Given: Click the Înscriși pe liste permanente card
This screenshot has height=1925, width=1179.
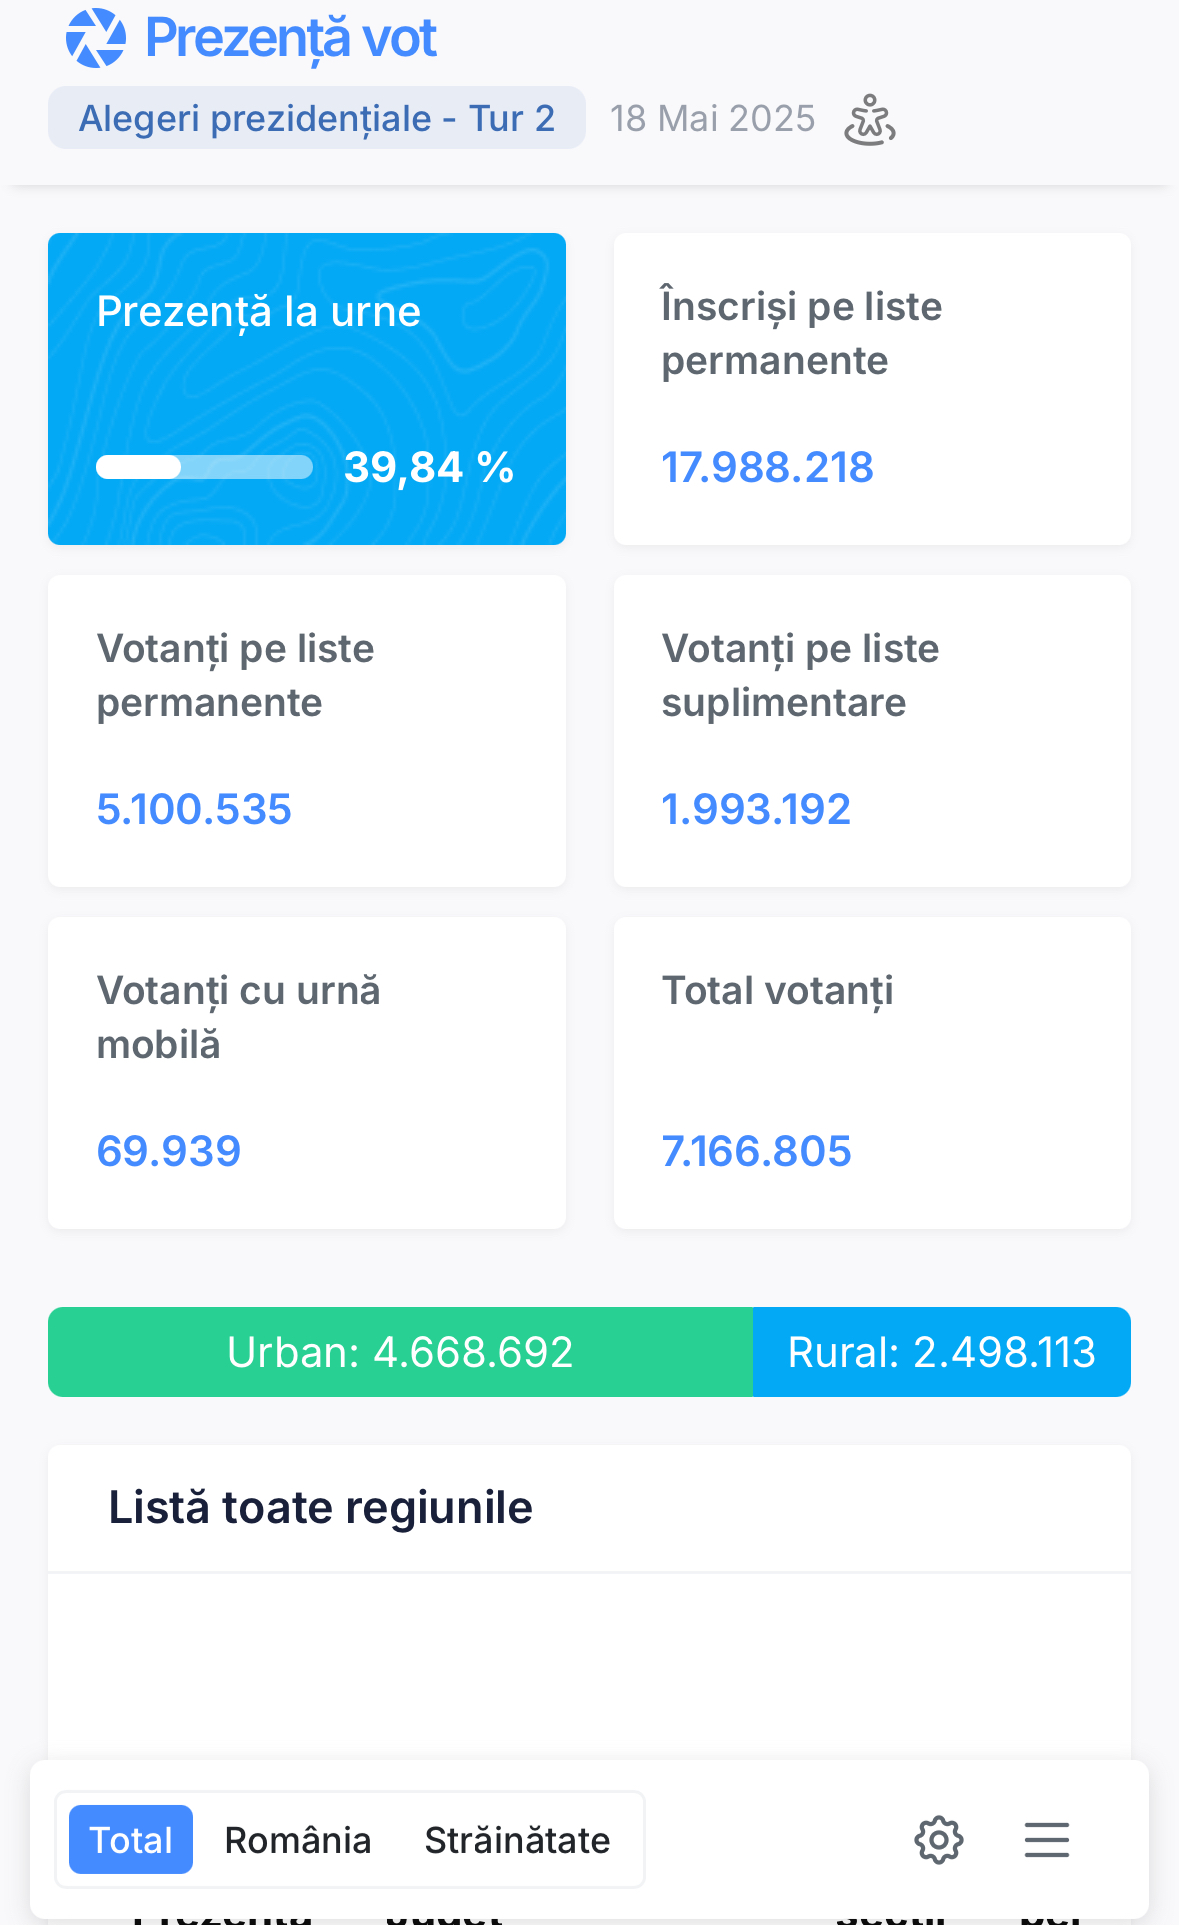Looking at the screenshot, I should click(x=872, y=389).
